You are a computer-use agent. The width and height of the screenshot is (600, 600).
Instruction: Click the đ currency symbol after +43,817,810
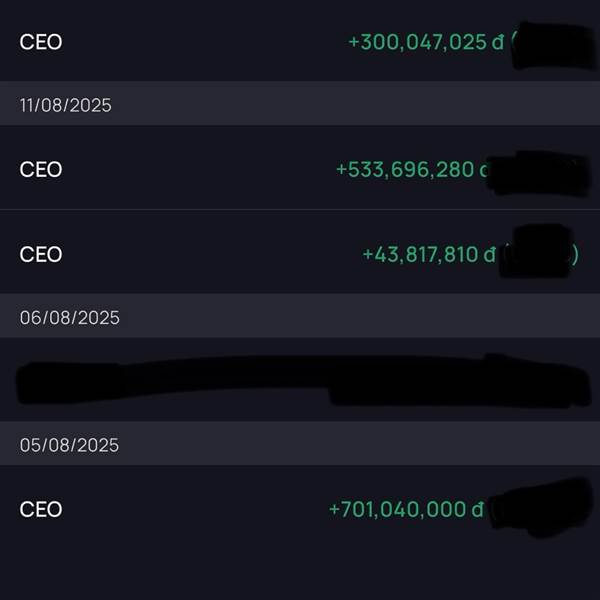click(x=489, y=254)
